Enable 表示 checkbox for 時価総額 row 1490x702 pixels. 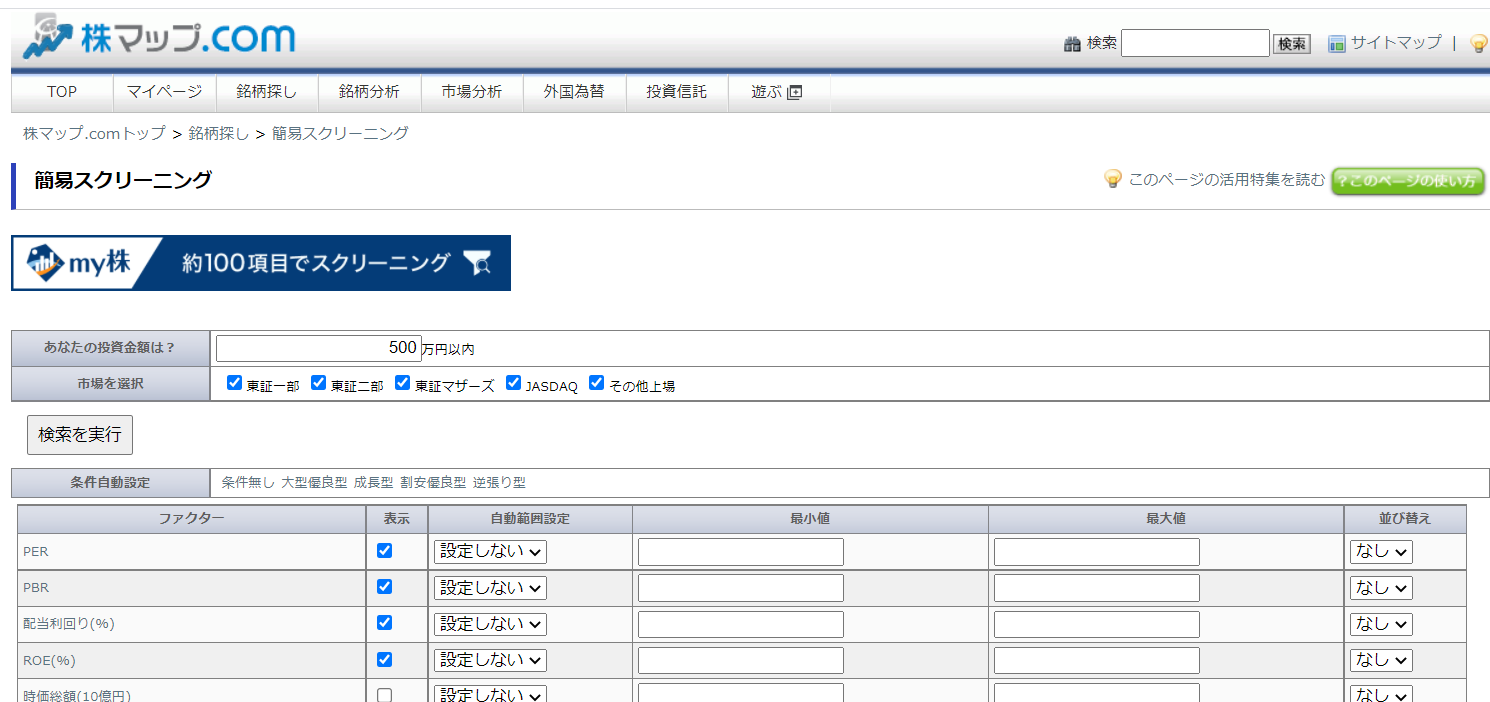pyautogui.click(x=384, y=694)
